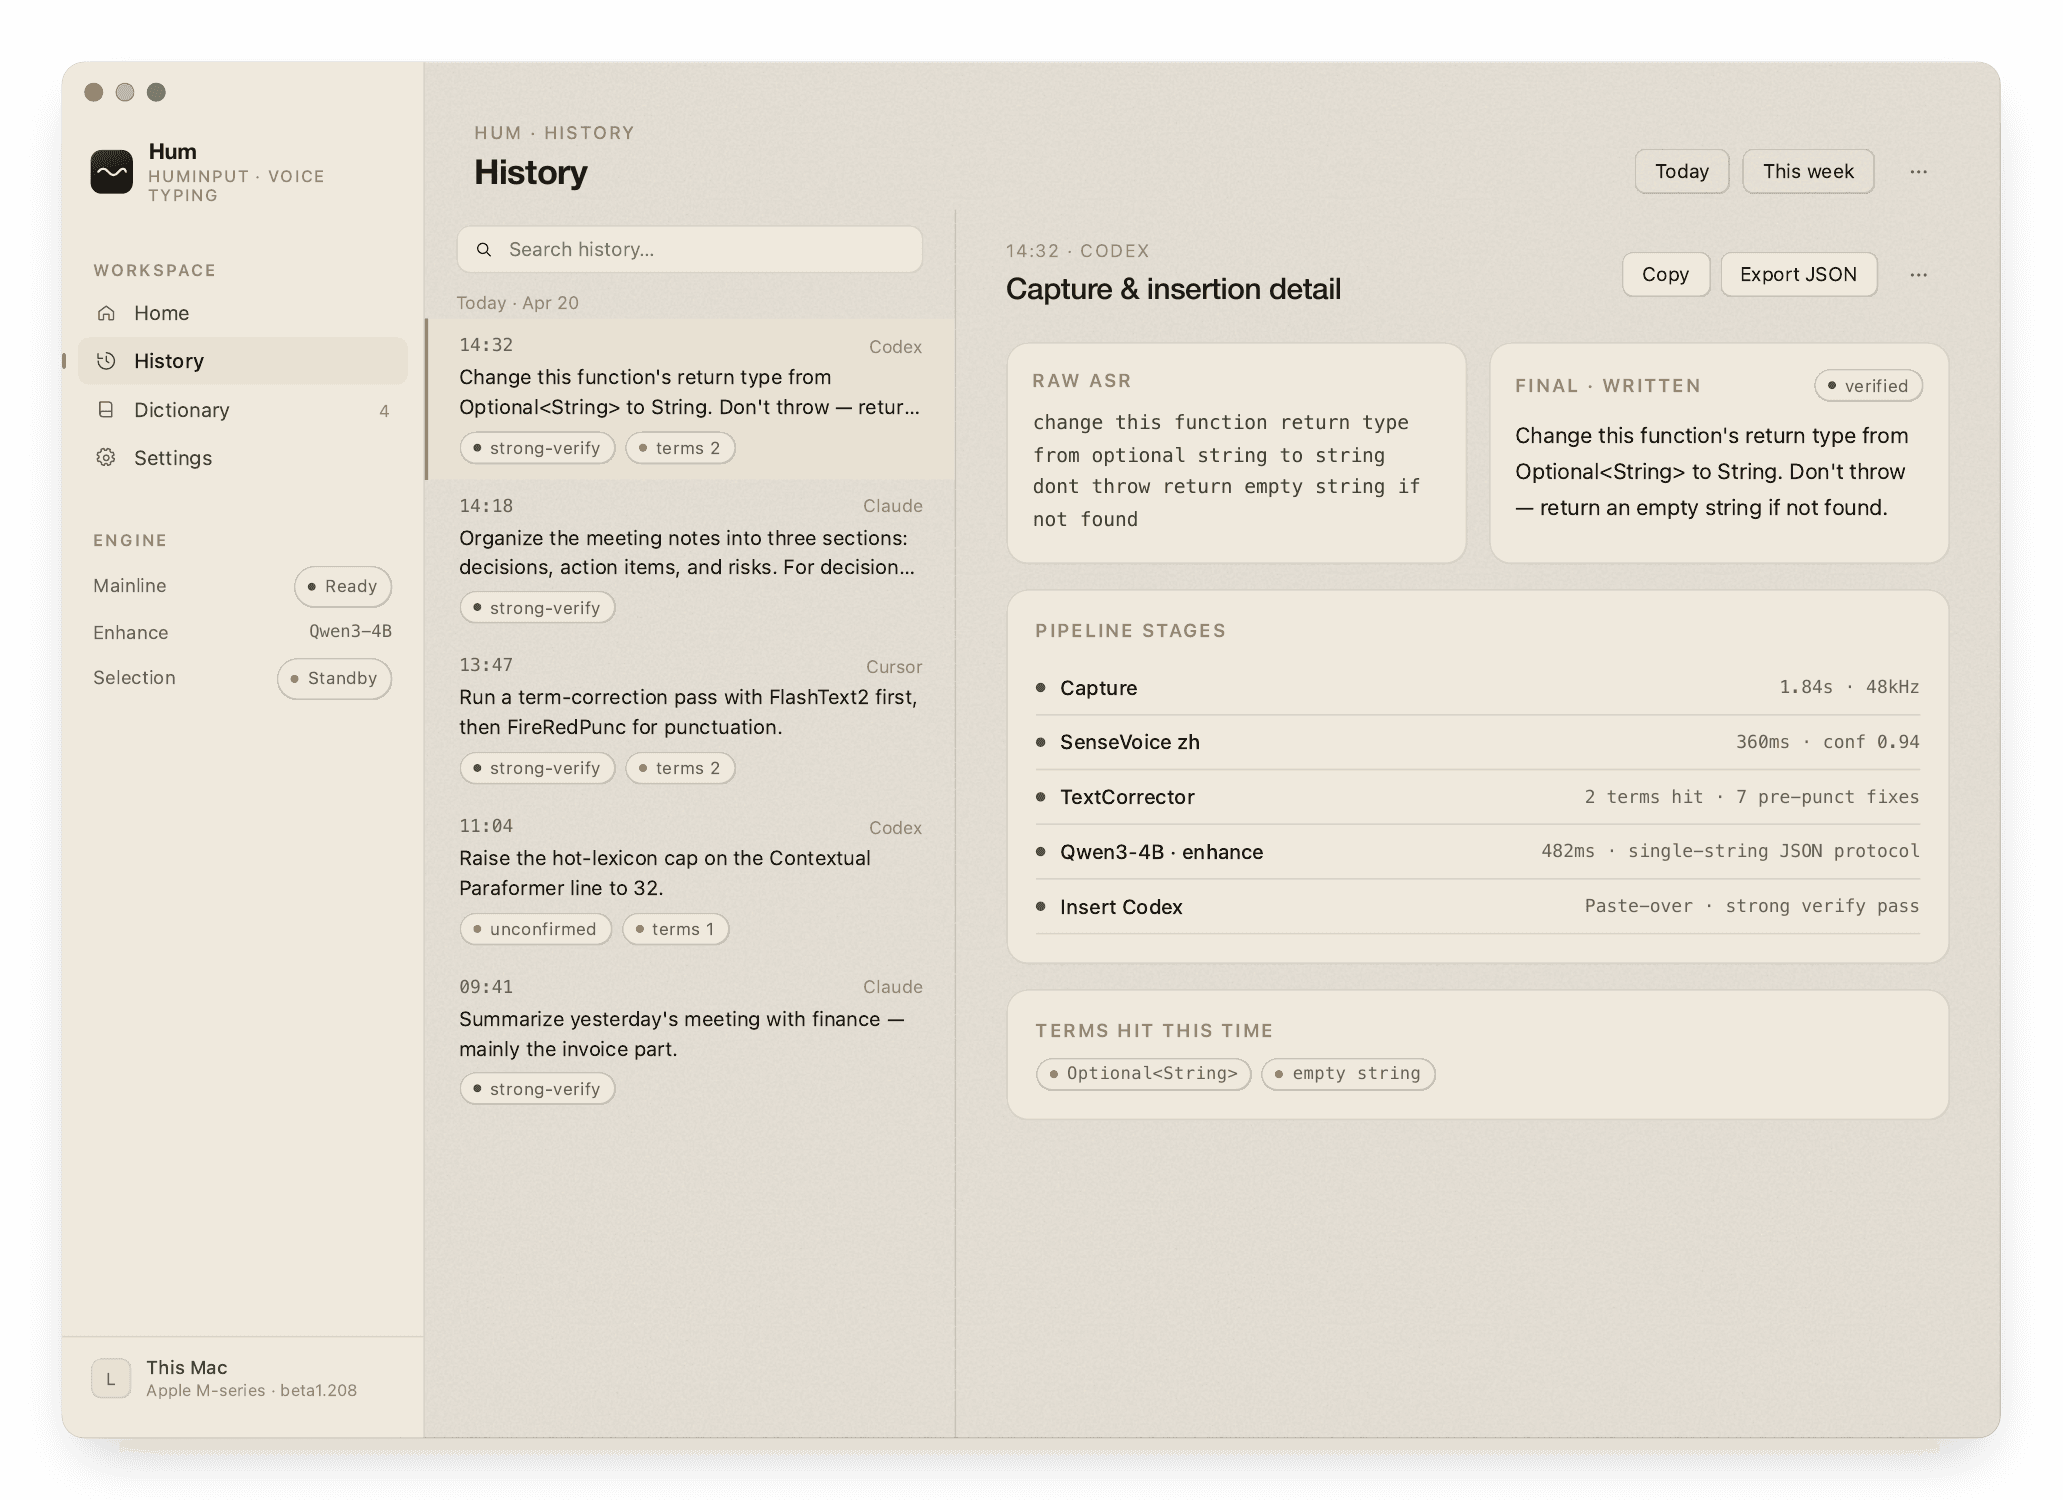Image resolution: width=2063 pixels, height=1500 pixels.
Task: Click the Raw ASR transcript text
Action: pos(1227,471)
